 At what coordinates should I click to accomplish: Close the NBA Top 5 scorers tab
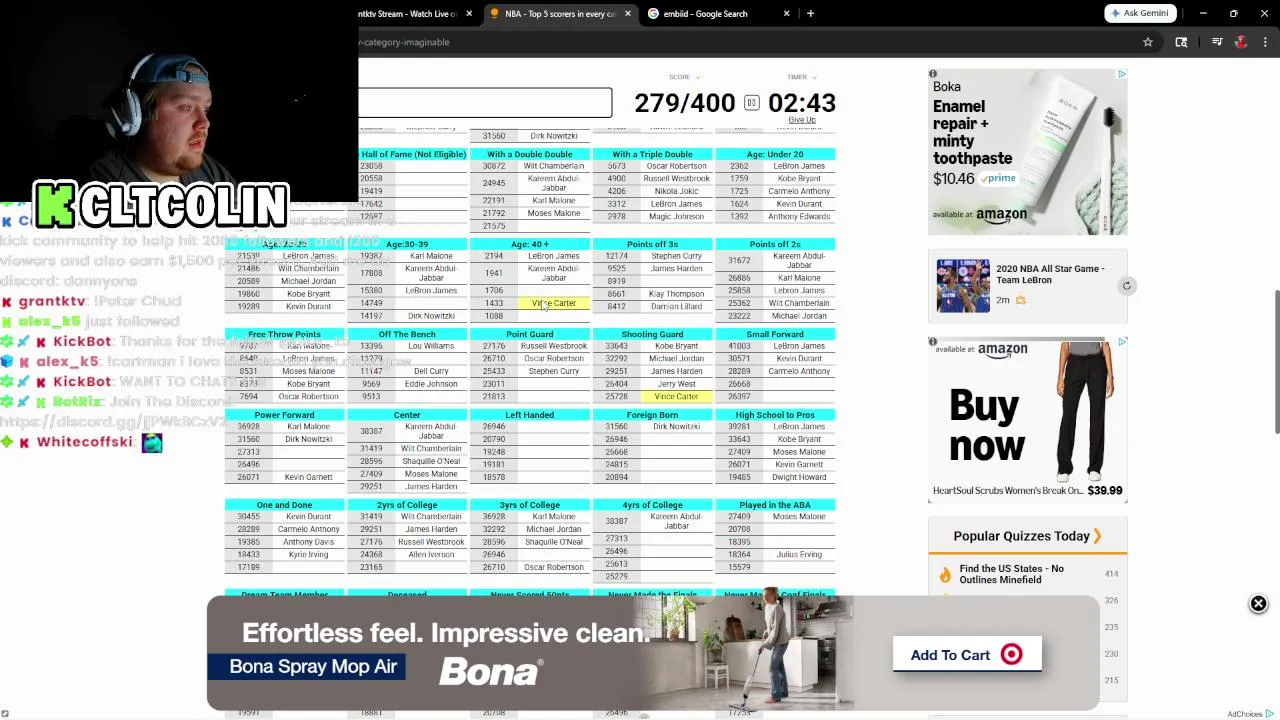628,14
